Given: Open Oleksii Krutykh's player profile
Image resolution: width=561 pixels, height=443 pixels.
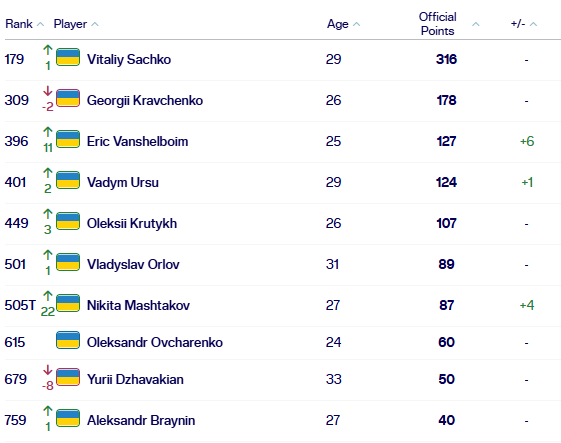Looking at the screenshot, I should (132, 223).
